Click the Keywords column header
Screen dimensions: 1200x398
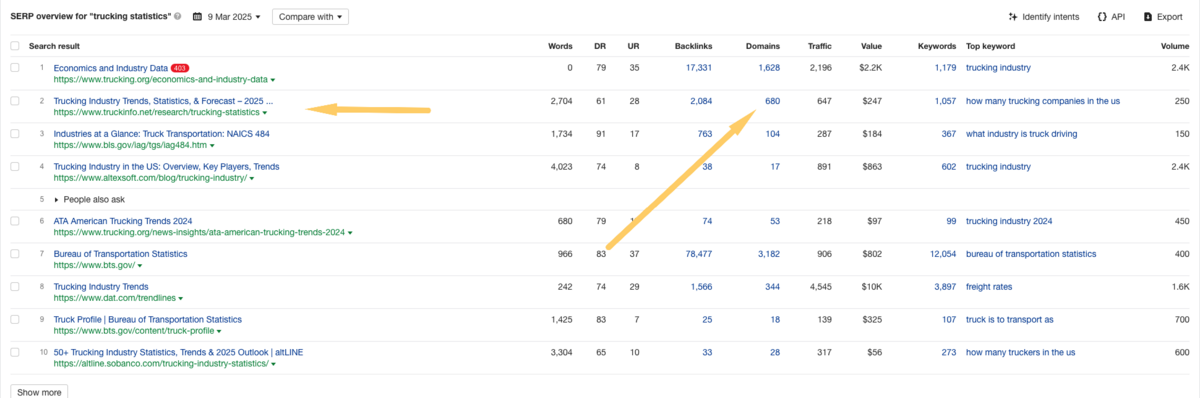coord(937,46)
